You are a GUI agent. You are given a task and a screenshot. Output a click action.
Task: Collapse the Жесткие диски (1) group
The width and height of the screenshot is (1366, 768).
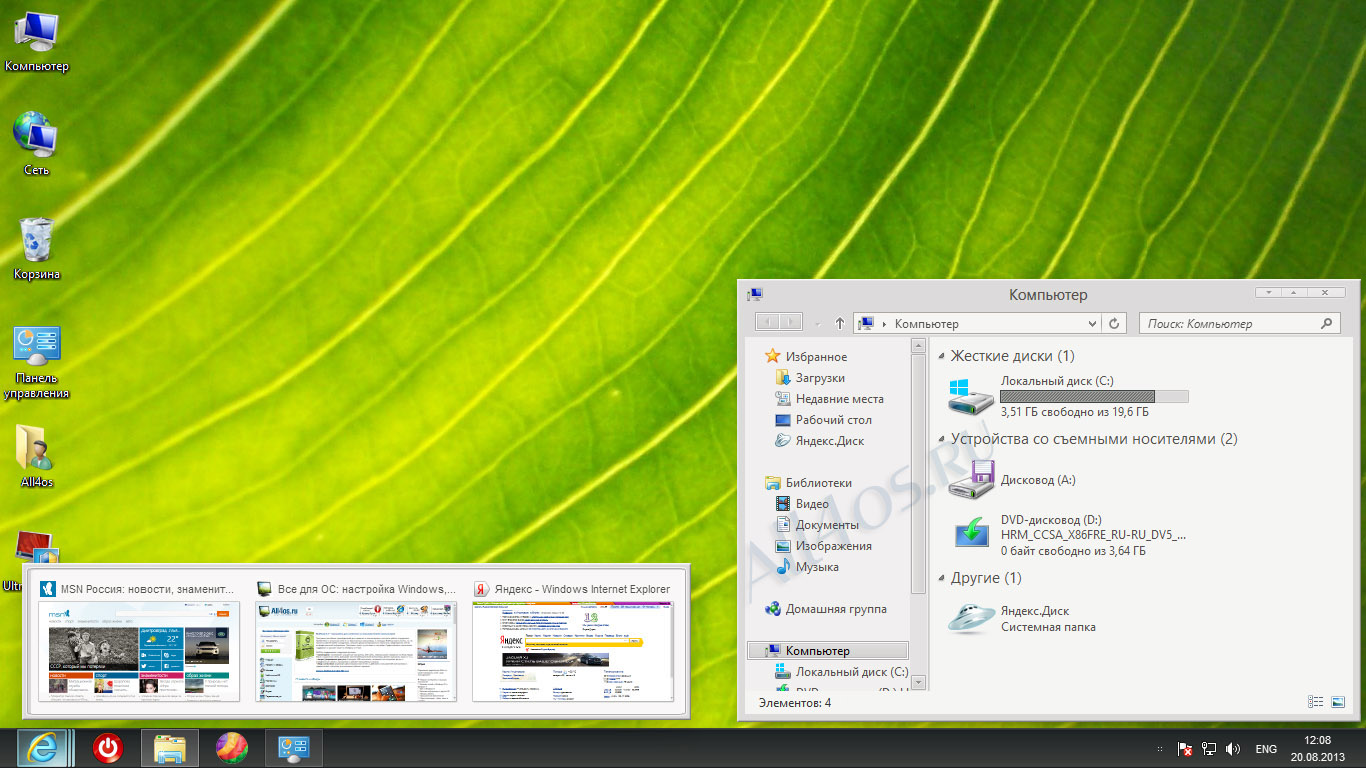942,356
